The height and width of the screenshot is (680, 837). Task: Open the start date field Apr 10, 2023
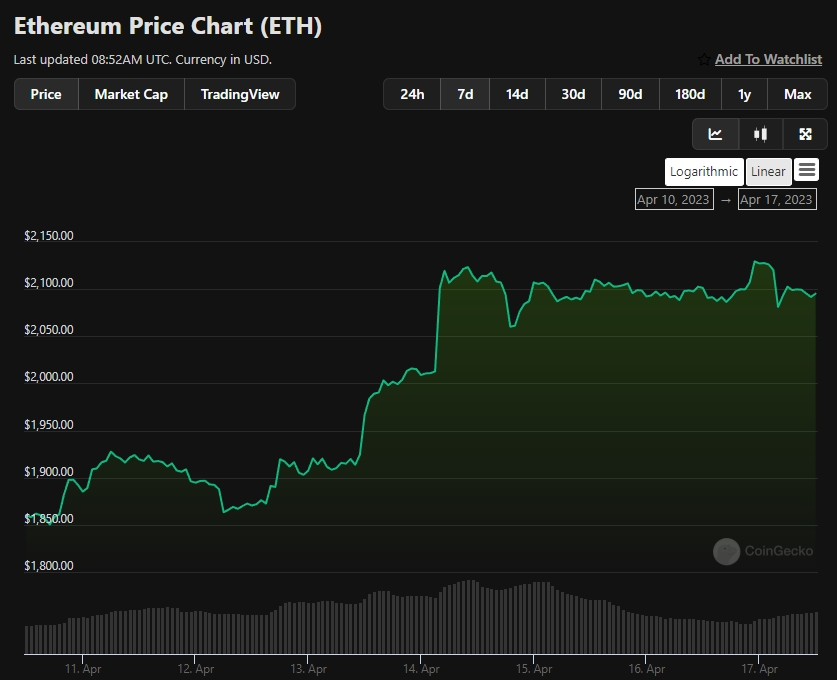(x=673, y=200)
